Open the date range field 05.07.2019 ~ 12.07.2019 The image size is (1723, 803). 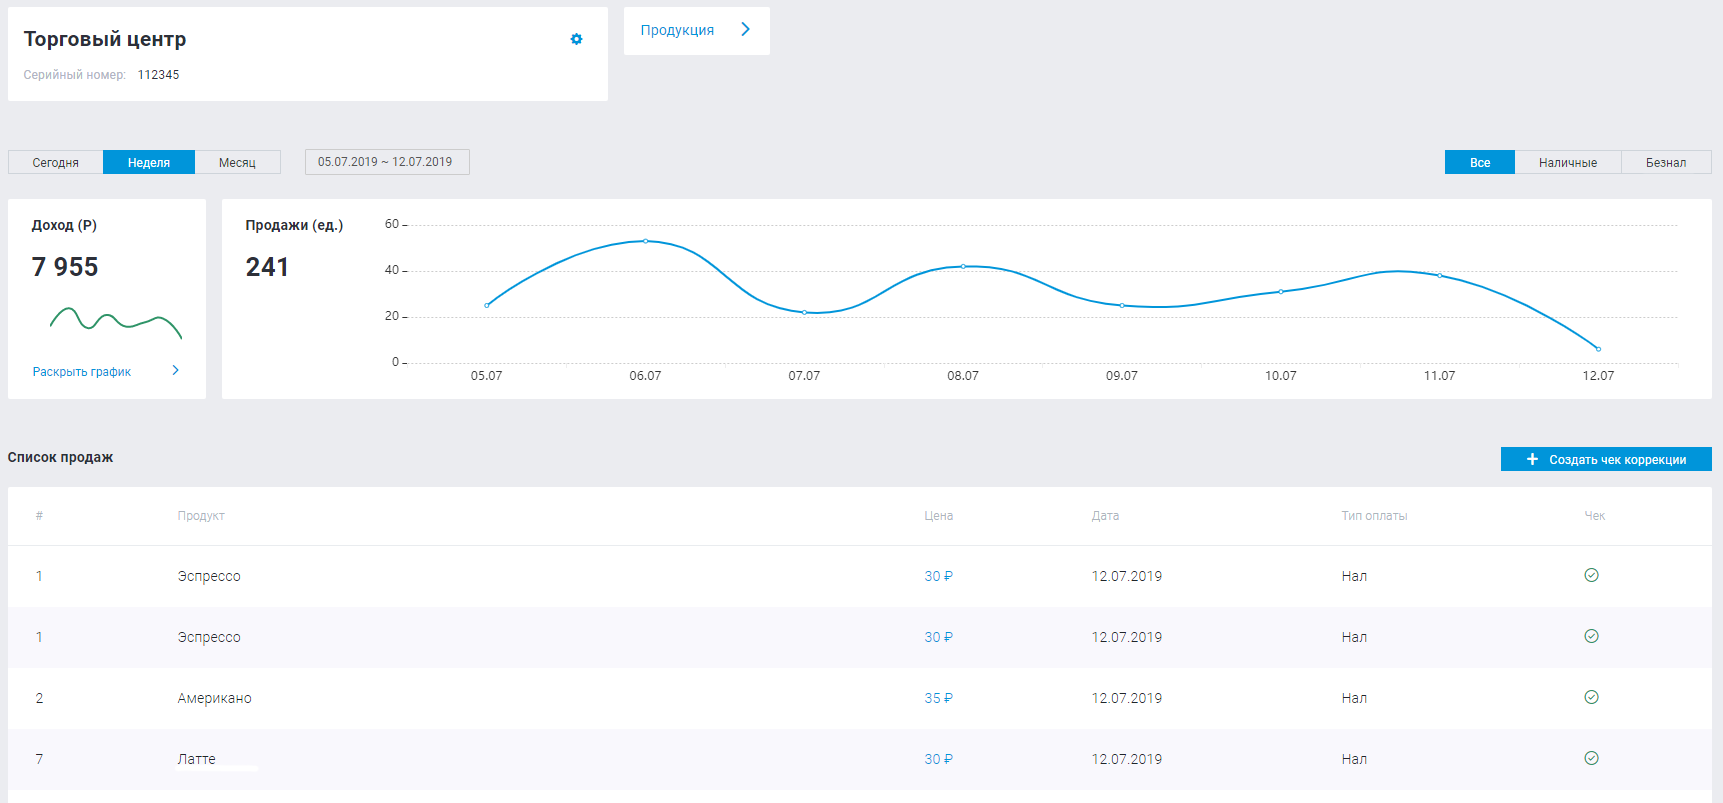pos(387,162)
